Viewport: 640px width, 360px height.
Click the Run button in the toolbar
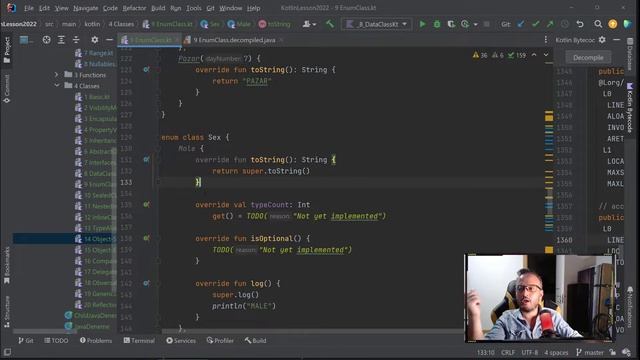point(422,24)
